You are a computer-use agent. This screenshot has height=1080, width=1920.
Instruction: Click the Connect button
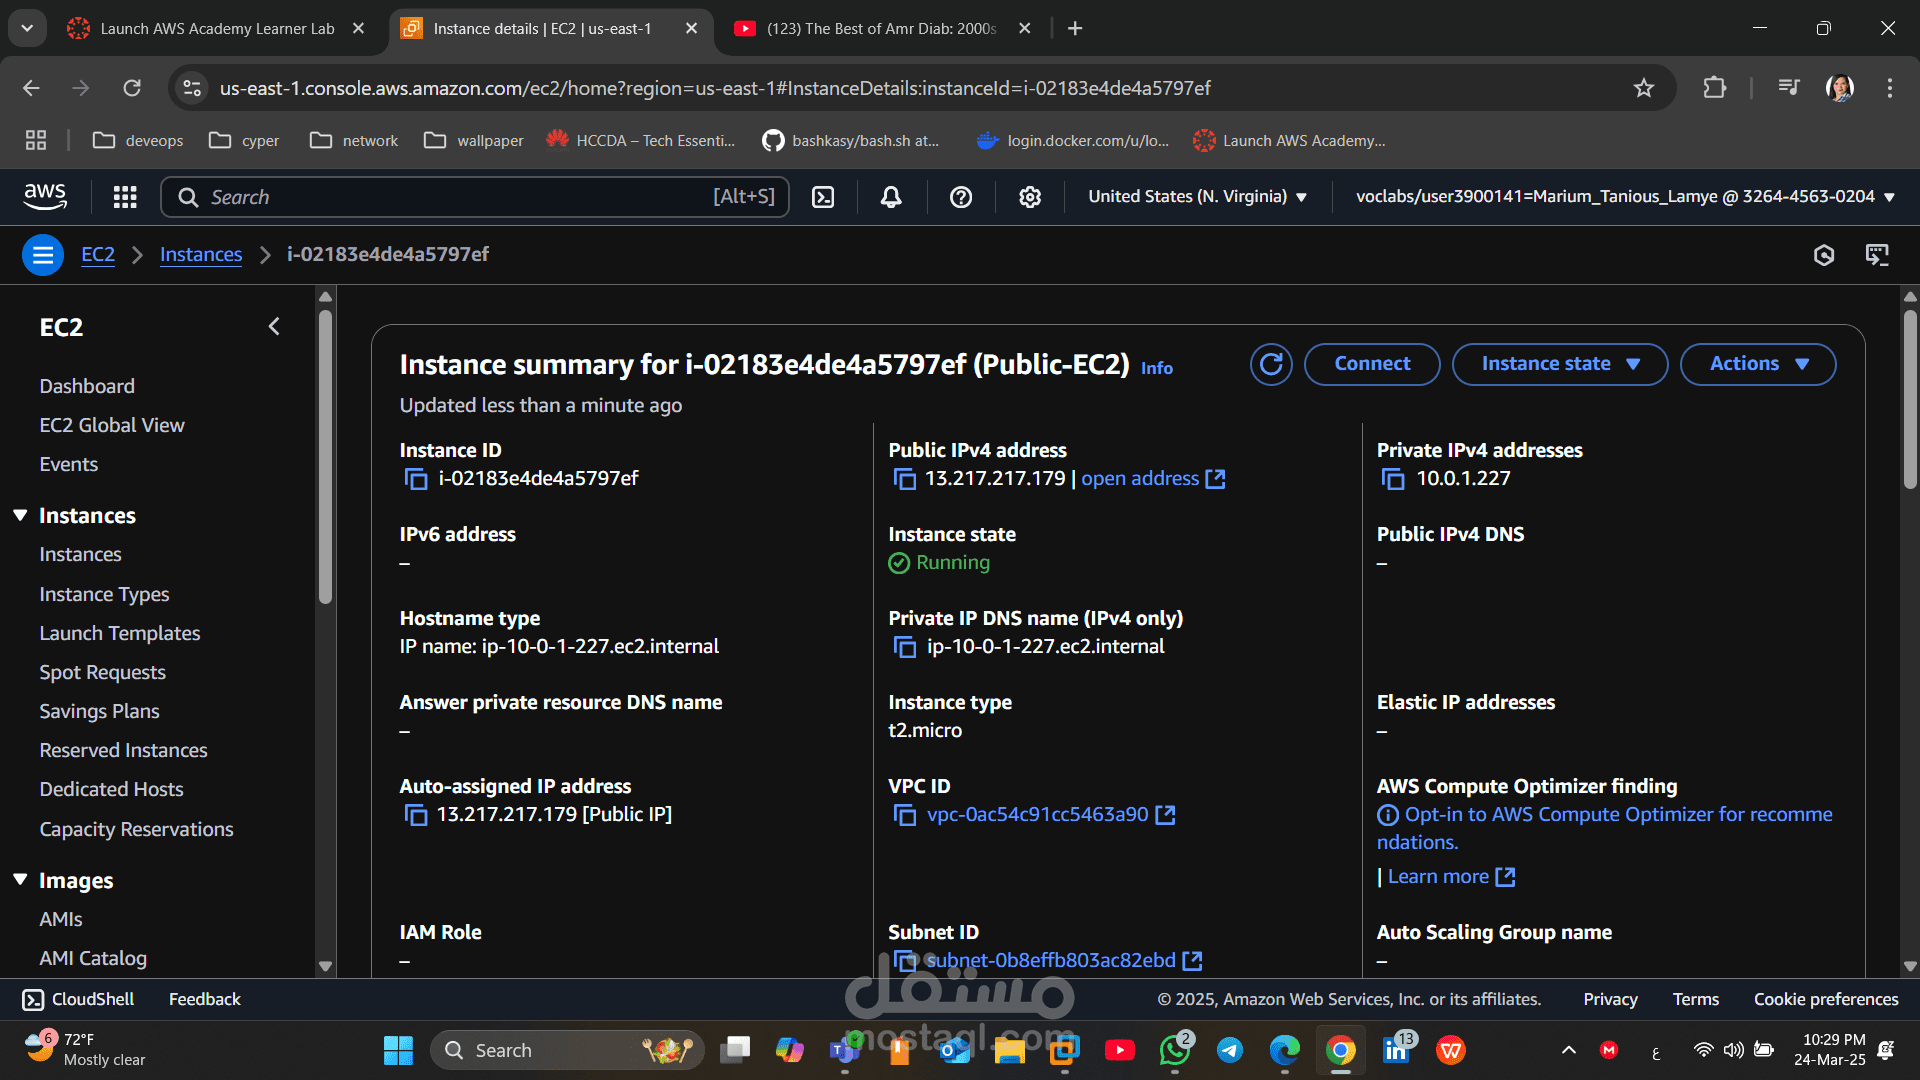1372,364
